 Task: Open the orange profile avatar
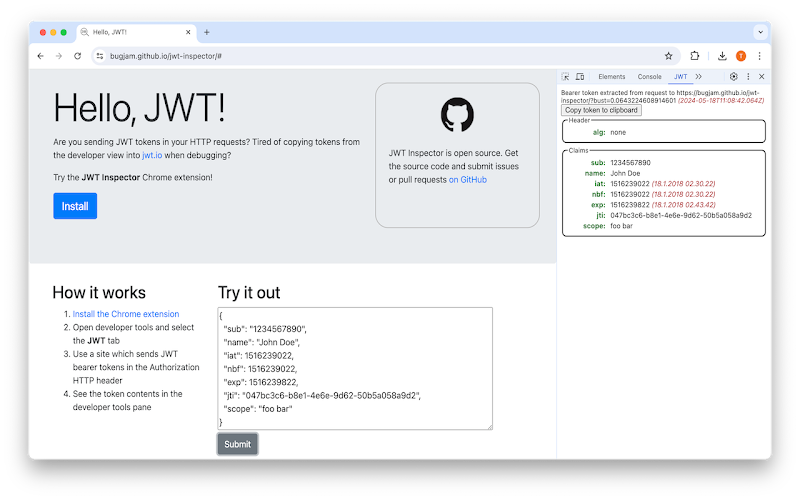[741, 56]
